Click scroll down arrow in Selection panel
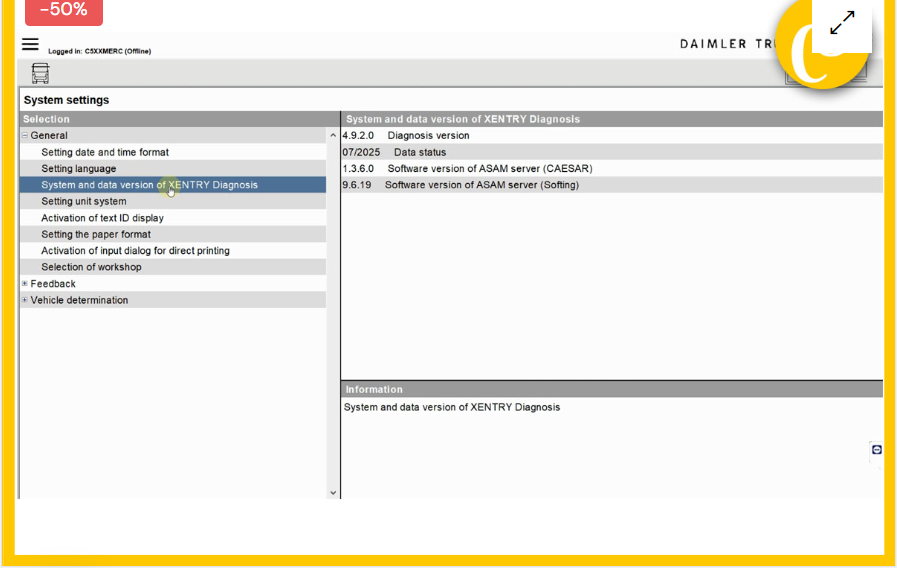The image size is (897, 568). [333, 492]
